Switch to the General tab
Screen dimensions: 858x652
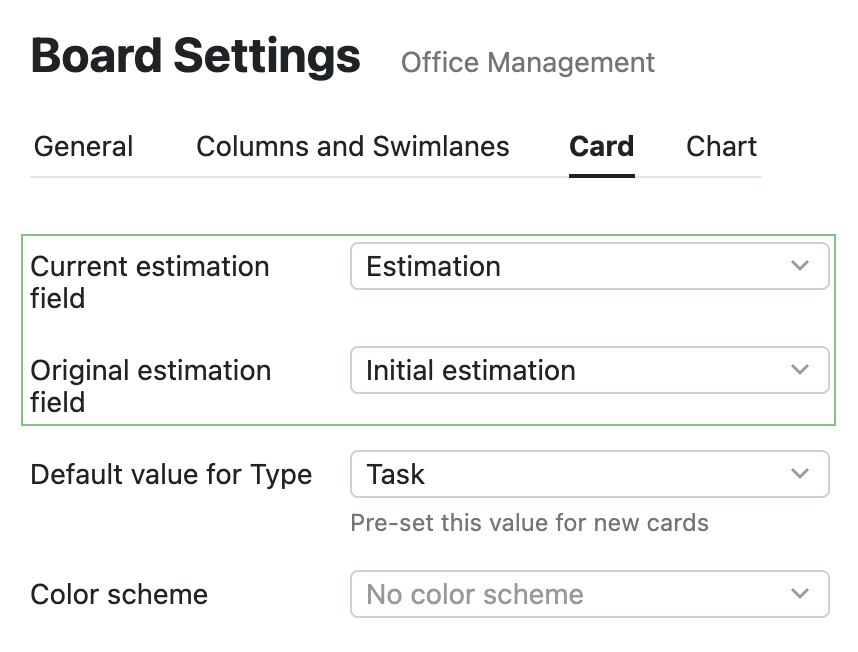coord(83,146)
